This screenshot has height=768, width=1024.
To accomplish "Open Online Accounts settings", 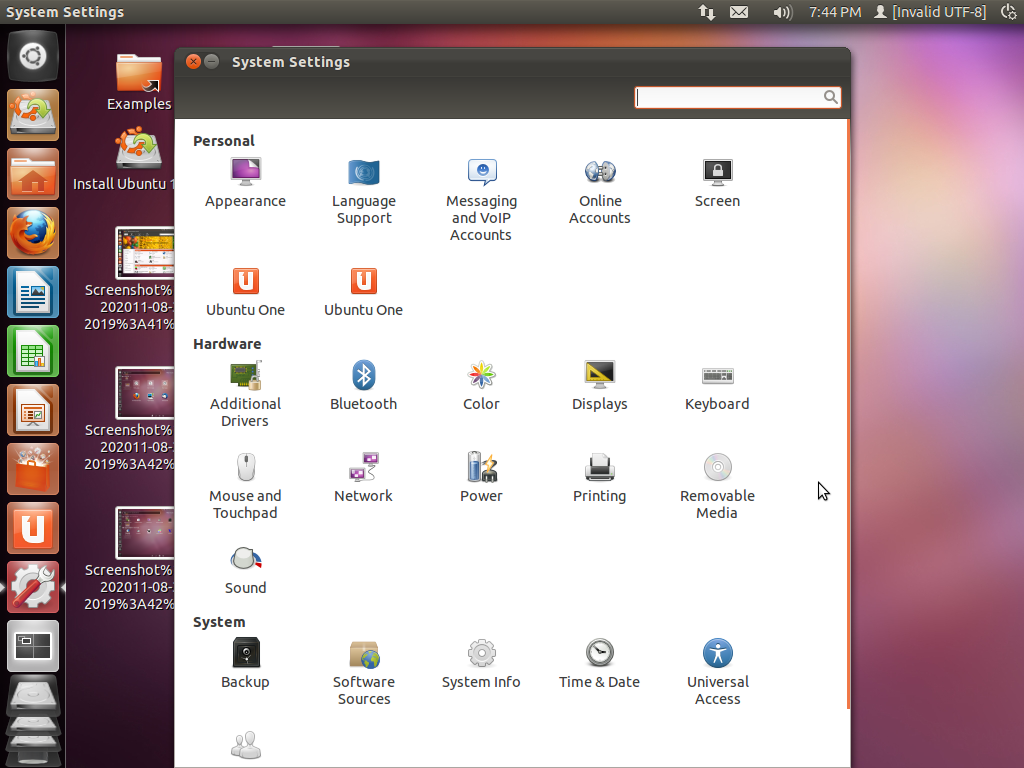I will tap(600, 191).
